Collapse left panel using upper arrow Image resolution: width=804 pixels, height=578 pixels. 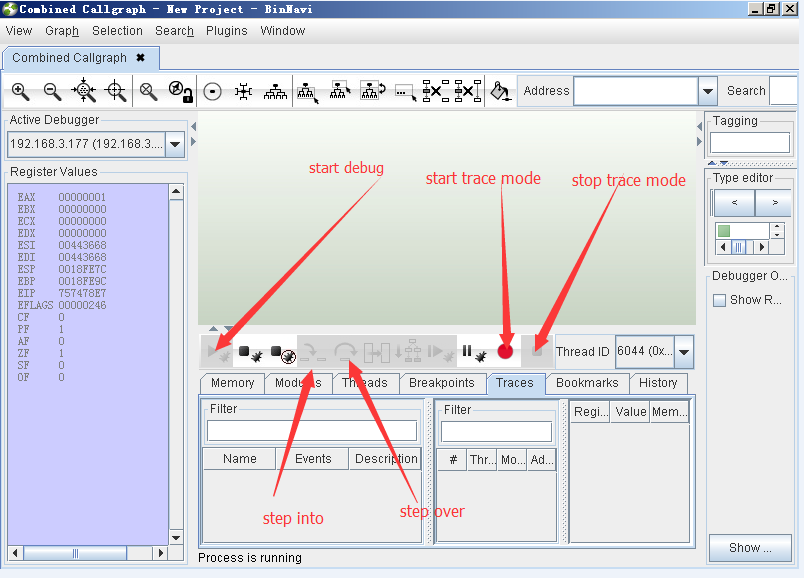193,126
